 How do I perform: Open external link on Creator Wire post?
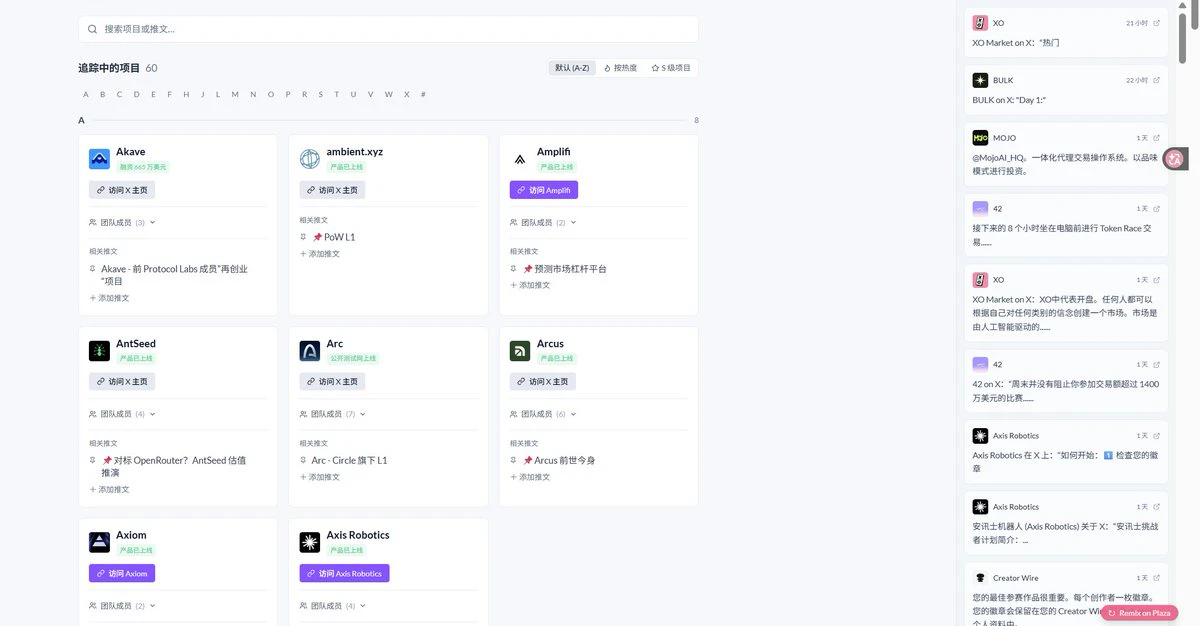tap(1157, 578)
